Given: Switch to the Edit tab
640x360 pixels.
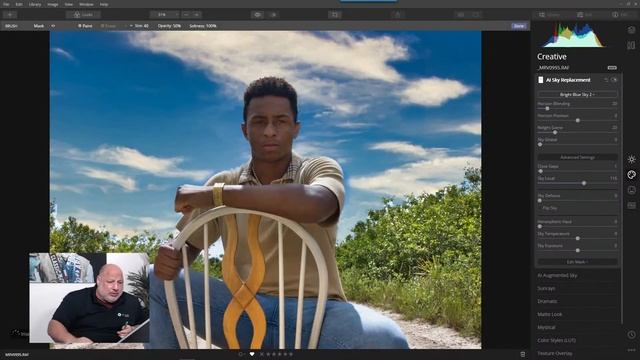Looking at the screenshot, I should (x=584, y=15).
